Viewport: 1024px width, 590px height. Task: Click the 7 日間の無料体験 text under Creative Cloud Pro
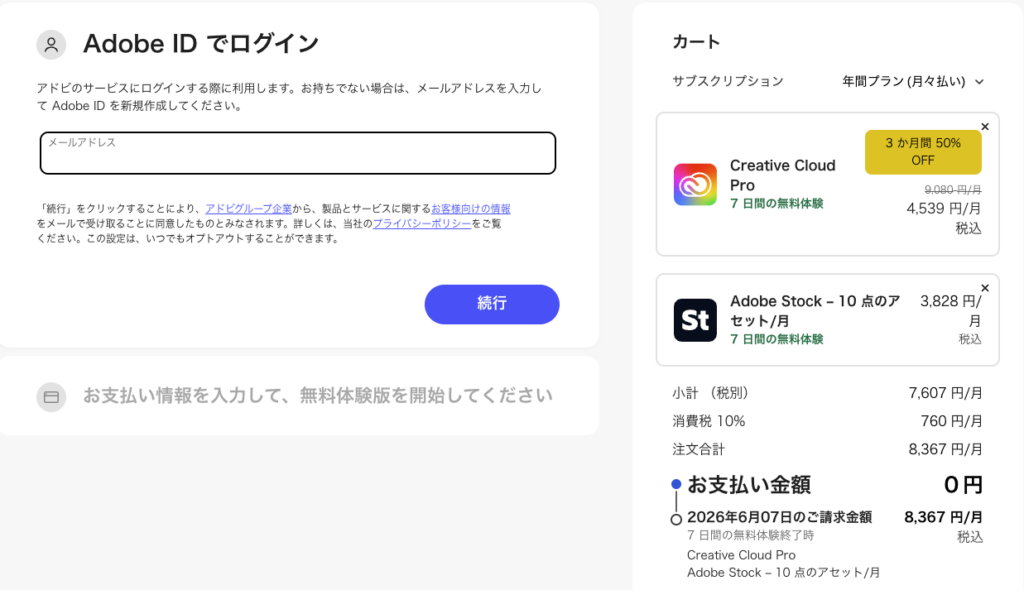click(x=776, y=204)
